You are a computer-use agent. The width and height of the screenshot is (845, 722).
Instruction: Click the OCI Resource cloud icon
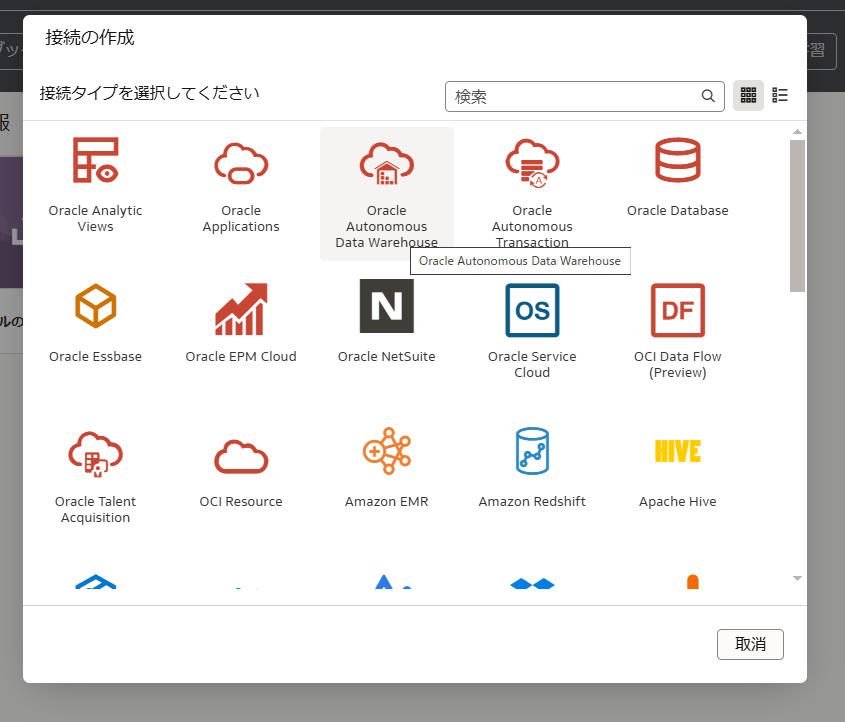coord(241,457)
